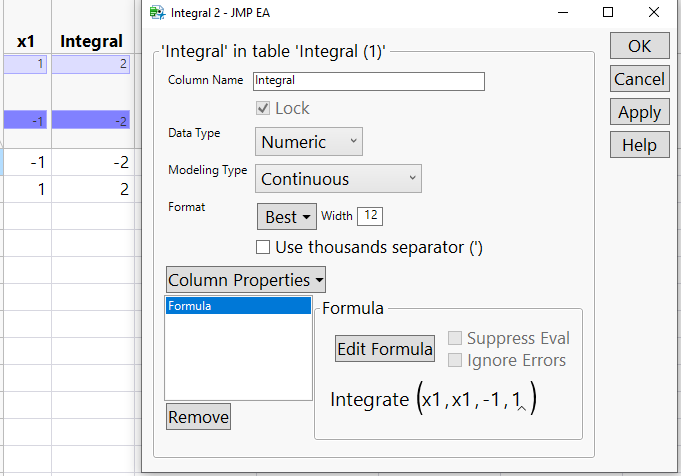Click the Column Name text field
This screenshot has height=476, width=681.
pos(368,81)
